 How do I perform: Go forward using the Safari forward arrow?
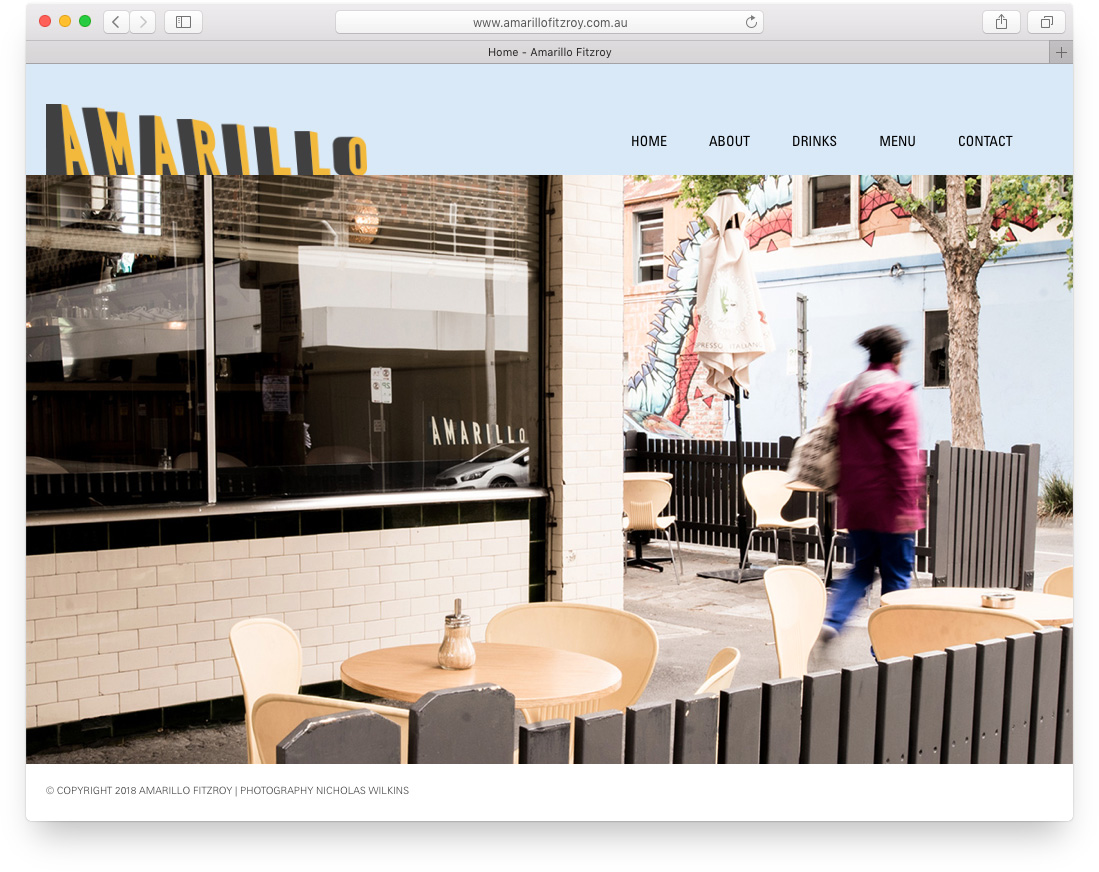point(143,22)
